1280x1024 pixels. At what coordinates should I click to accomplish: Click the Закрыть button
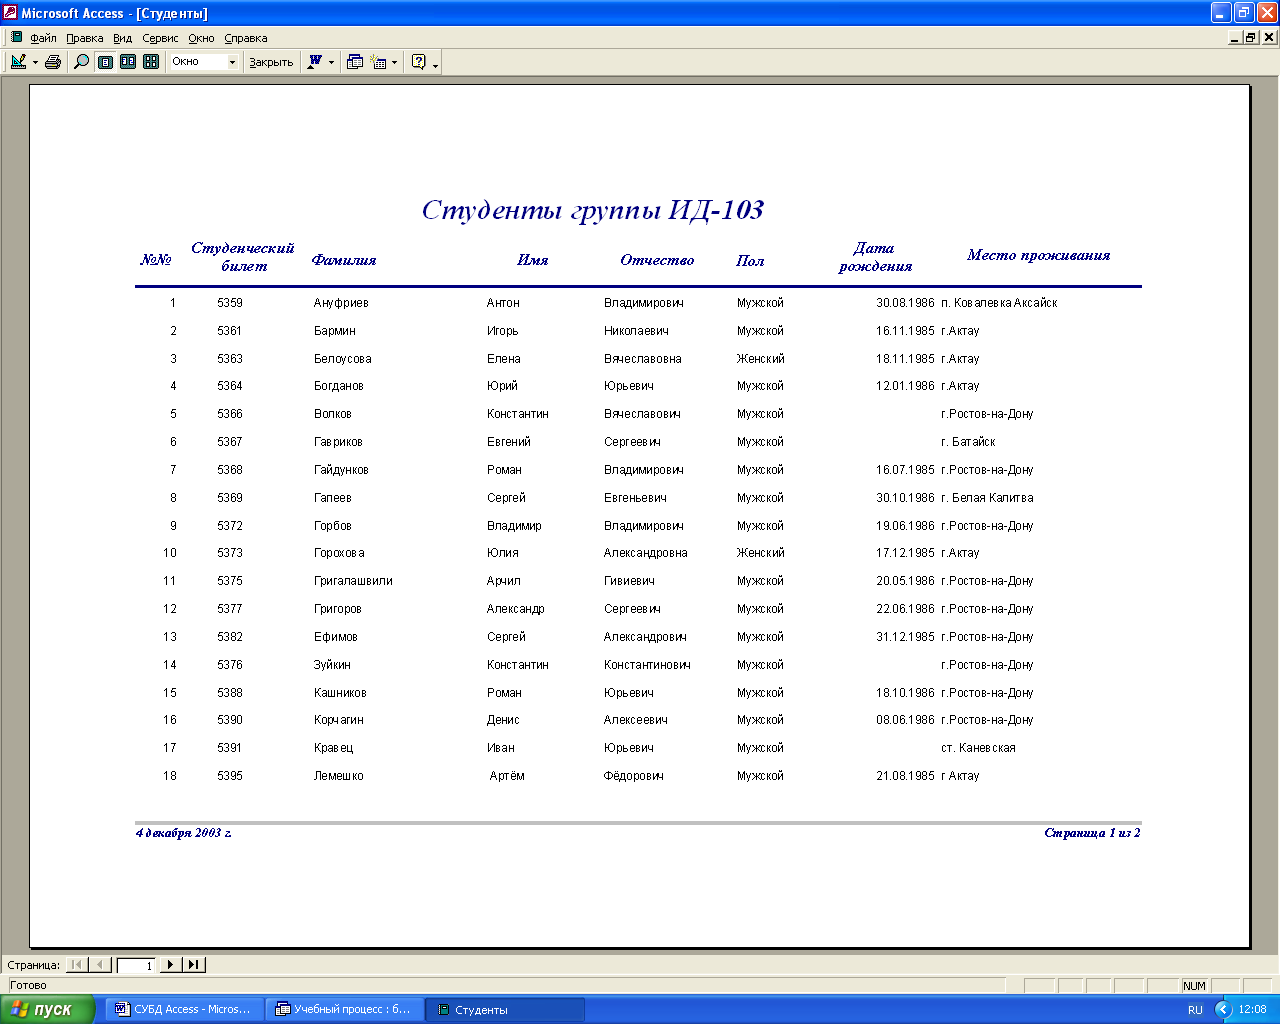271,62
